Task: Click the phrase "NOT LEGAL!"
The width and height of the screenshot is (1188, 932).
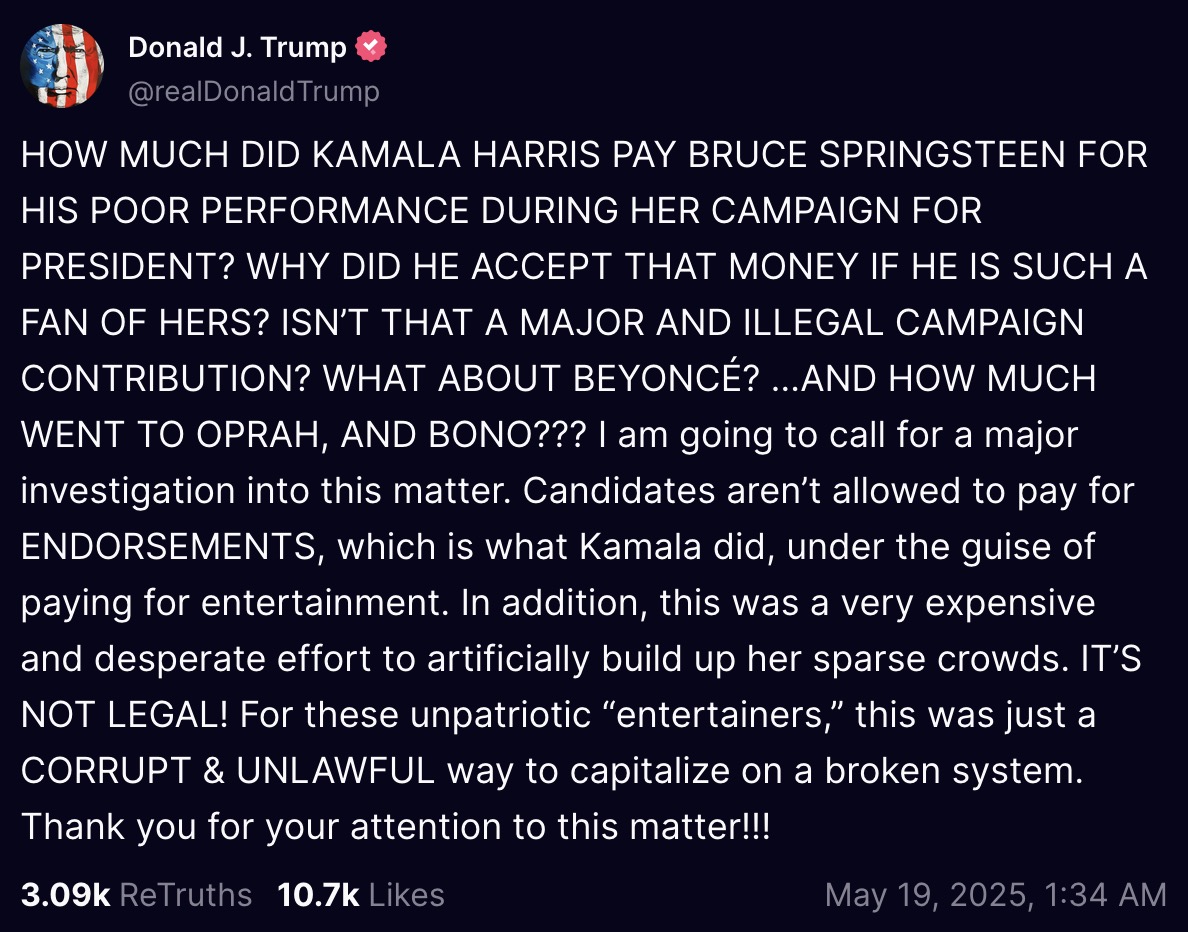Action: tap(125, 715)
